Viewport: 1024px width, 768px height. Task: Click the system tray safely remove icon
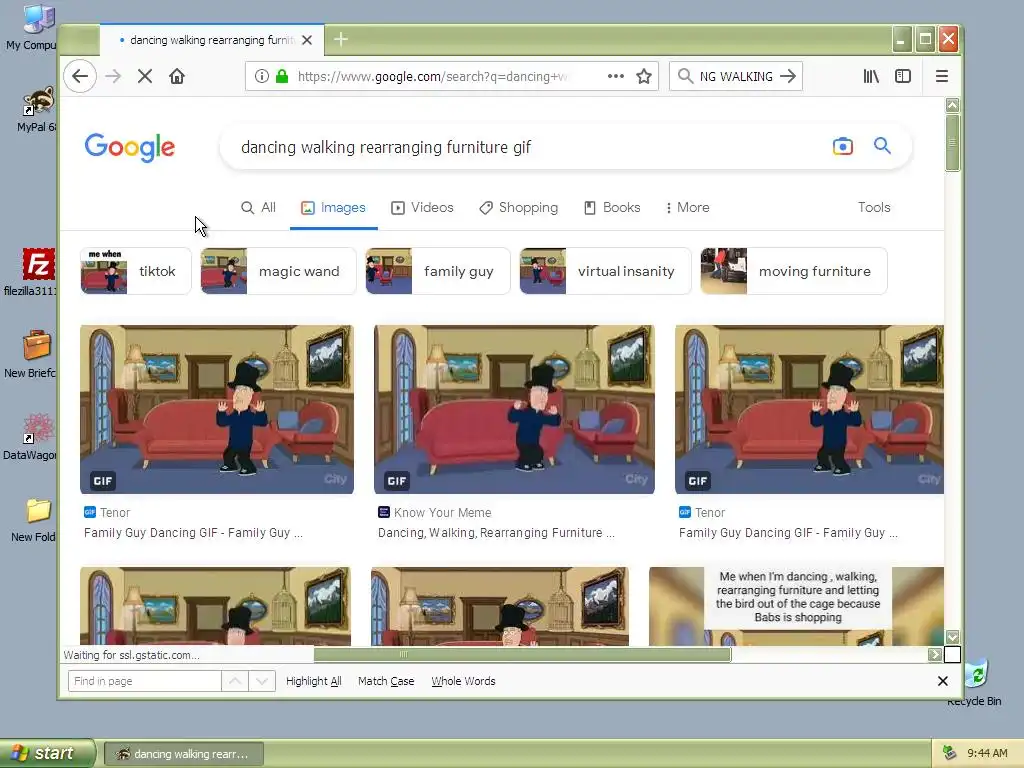(x=949, y=753)
